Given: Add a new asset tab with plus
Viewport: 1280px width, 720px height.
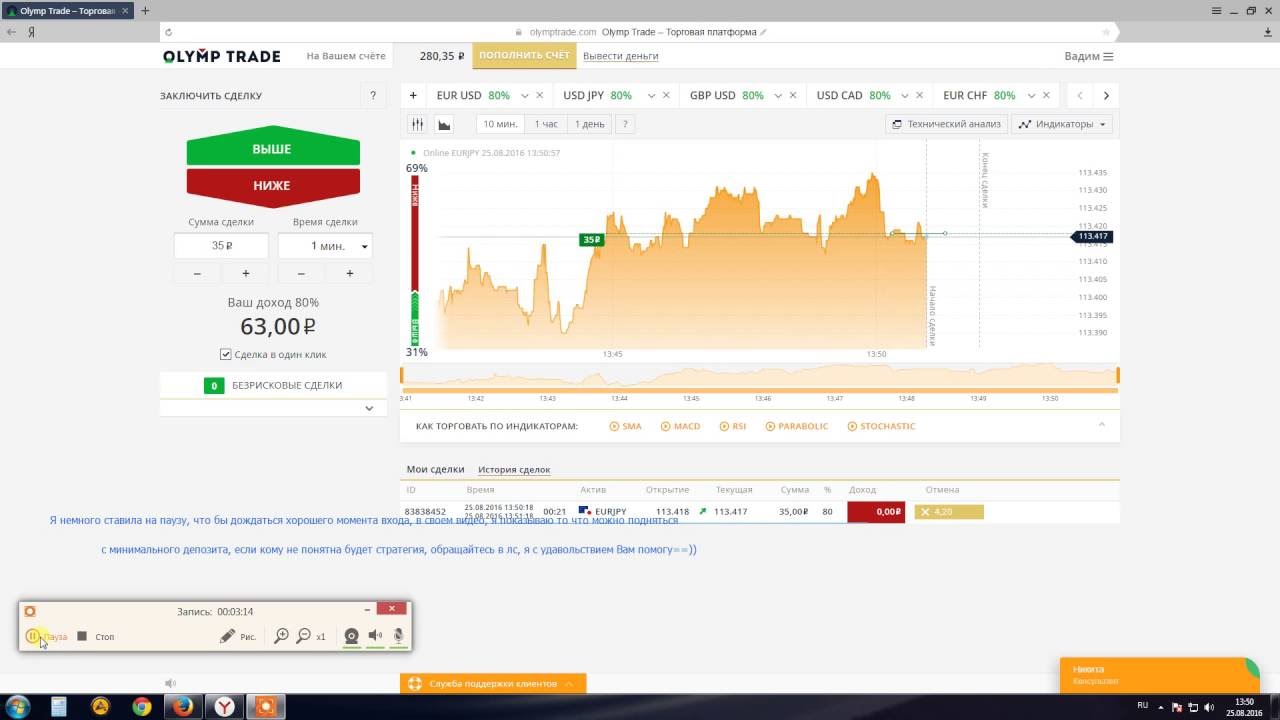Looking at the screenshot, I should coord(413,95).
